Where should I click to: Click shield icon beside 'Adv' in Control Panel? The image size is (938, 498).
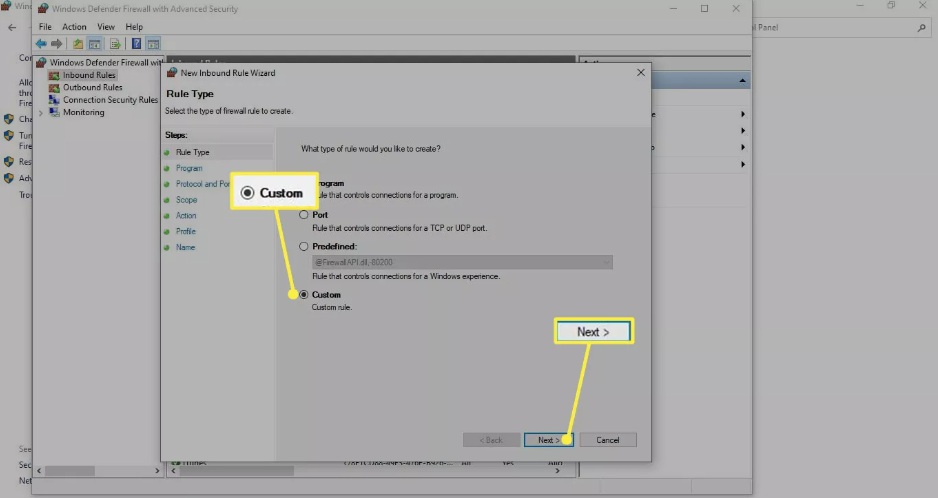8,178
